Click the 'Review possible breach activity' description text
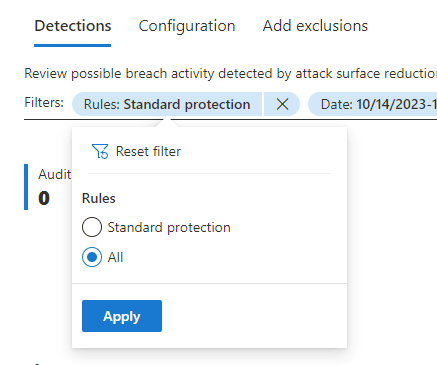This screenshot has width=437, height=365. point(231,73)
